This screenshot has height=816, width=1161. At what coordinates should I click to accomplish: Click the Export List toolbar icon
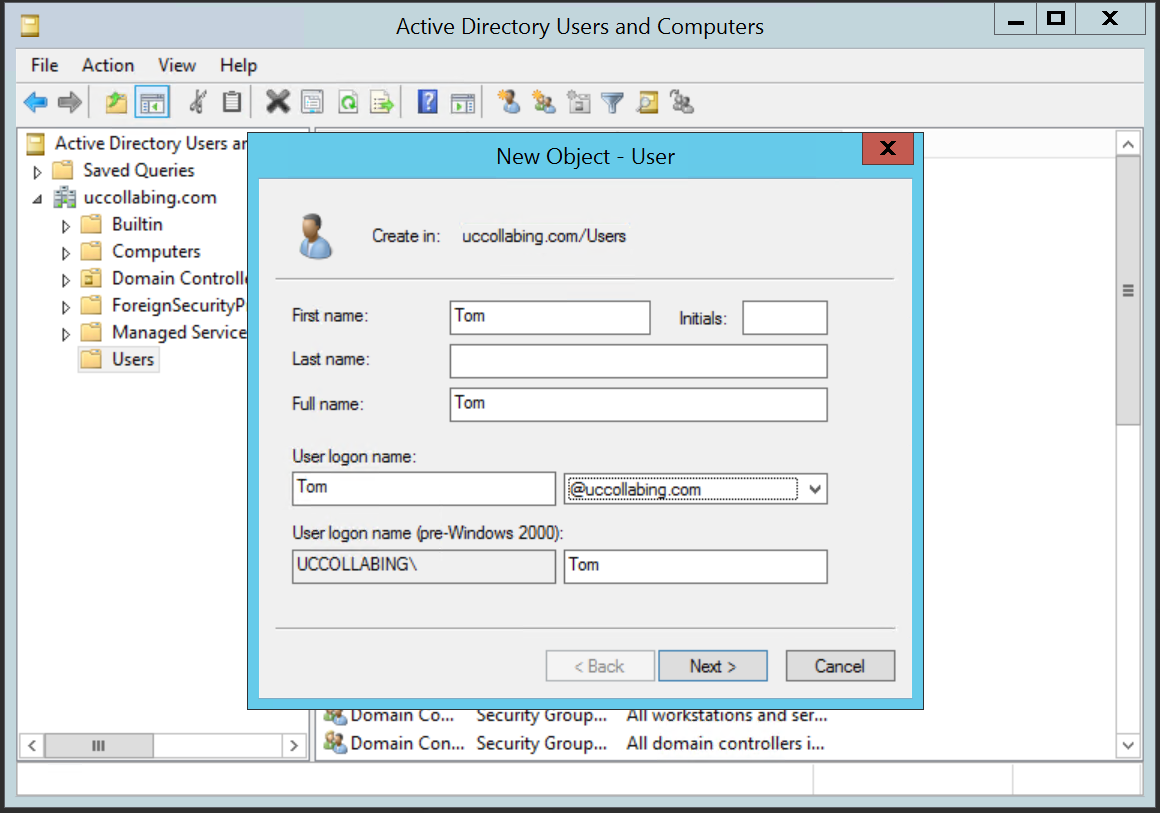(383, 102)
